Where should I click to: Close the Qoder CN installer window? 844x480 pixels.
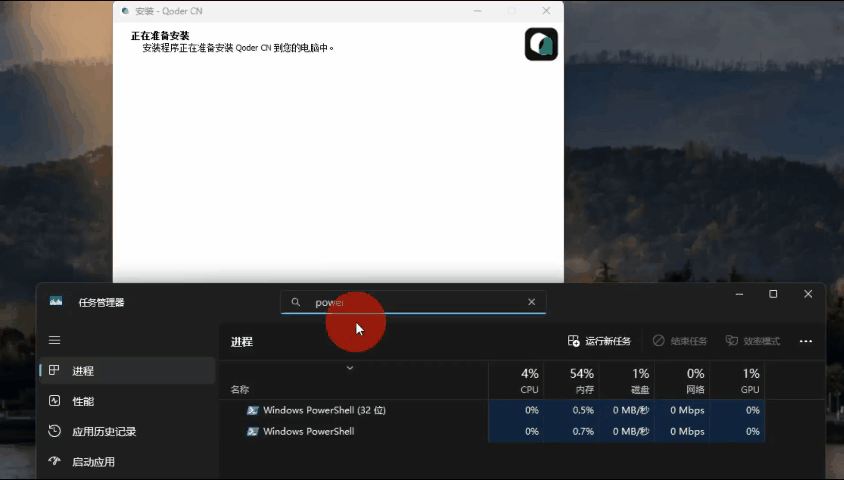coord(546,11)
